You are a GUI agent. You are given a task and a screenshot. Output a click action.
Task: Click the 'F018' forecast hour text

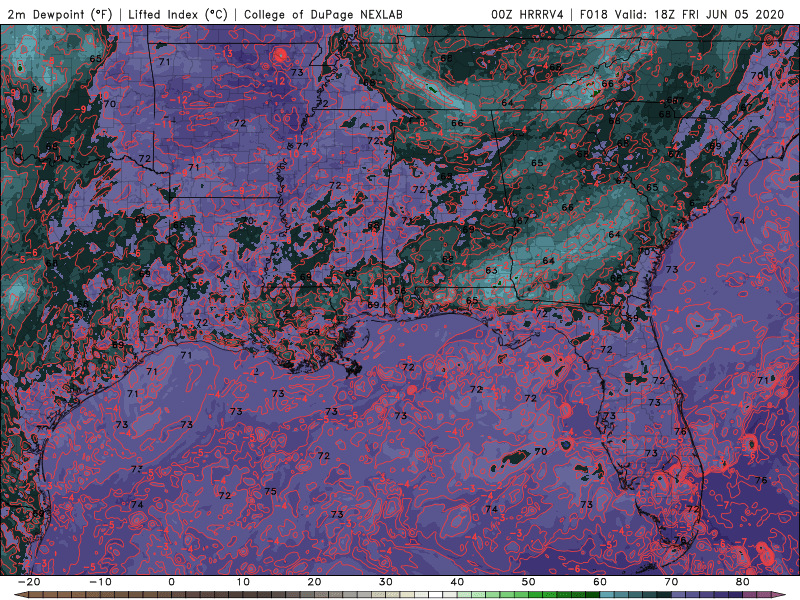594,15
